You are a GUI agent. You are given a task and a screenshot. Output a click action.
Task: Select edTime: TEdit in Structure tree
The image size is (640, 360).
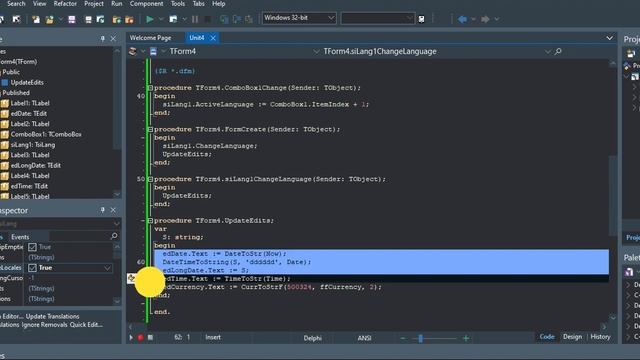coord(29,186)
